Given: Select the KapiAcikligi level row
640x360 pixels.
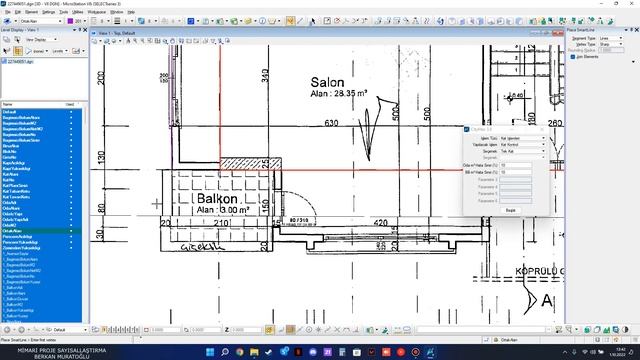Looking at the screenshot, I should (41, 163).
